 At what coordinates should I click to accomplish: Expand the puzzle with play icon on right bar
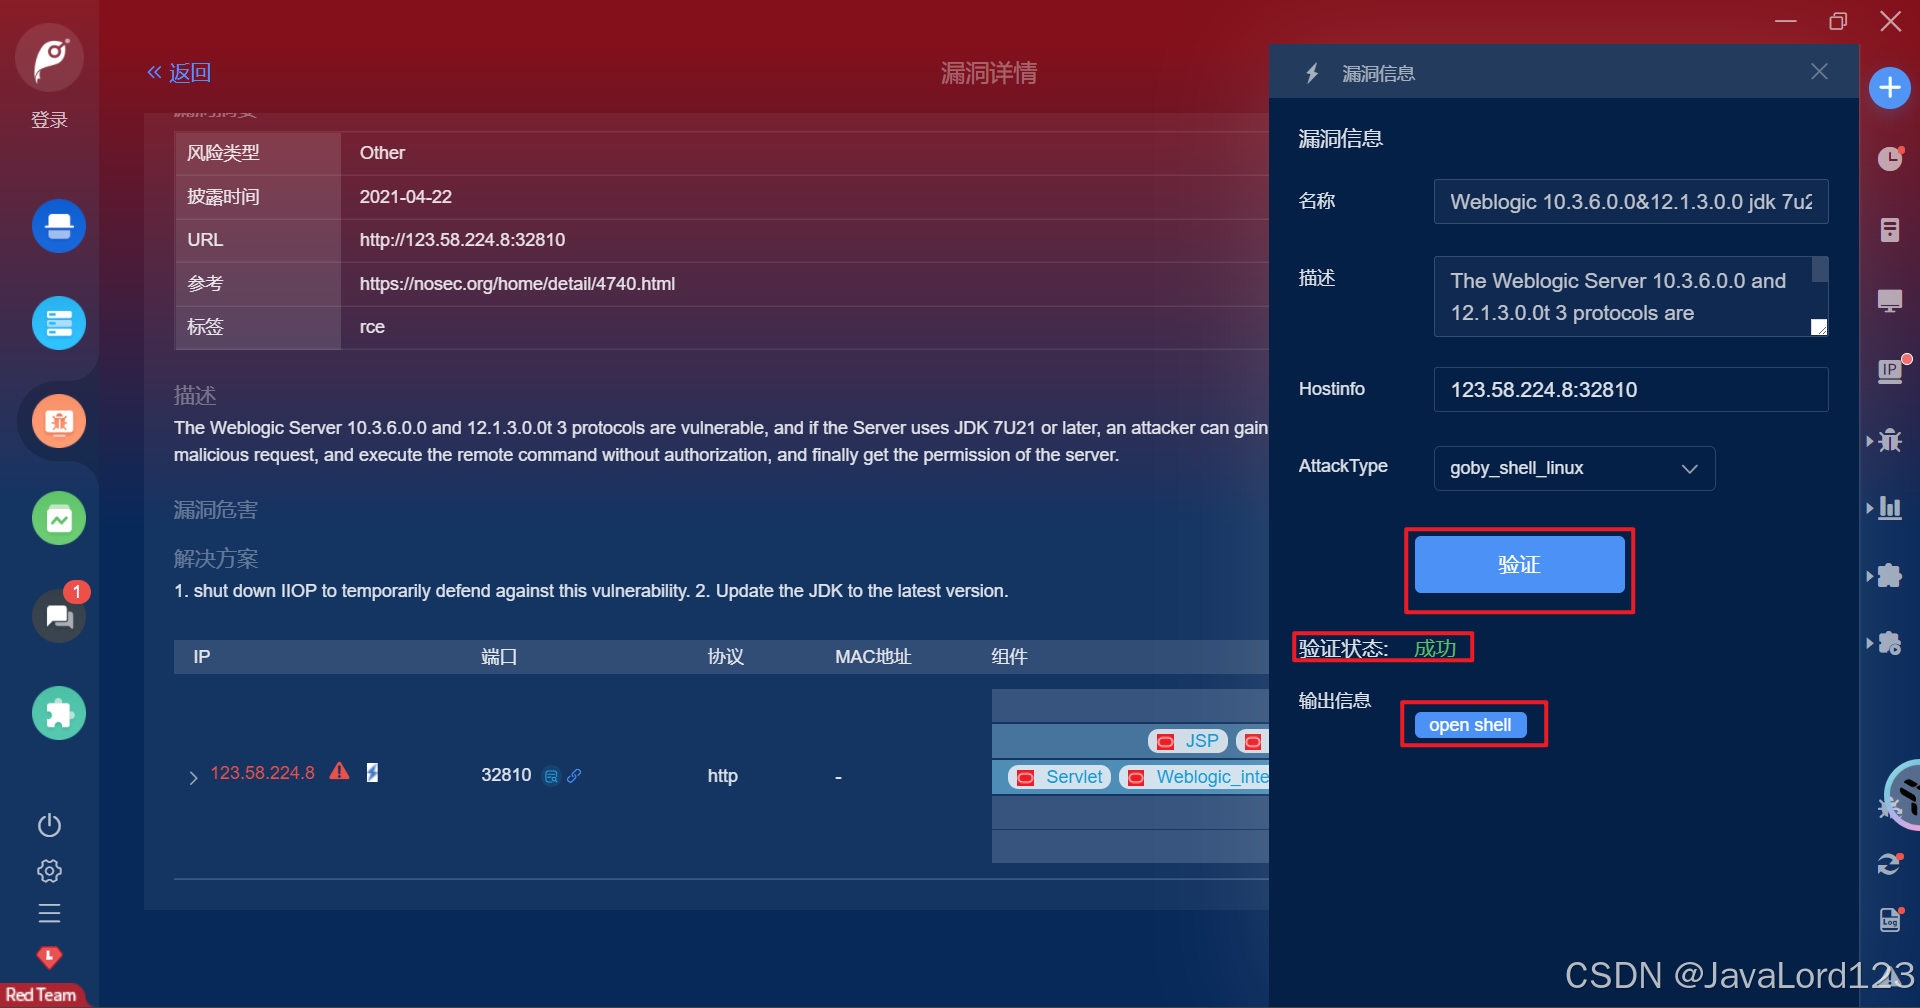coord(1888,644)
